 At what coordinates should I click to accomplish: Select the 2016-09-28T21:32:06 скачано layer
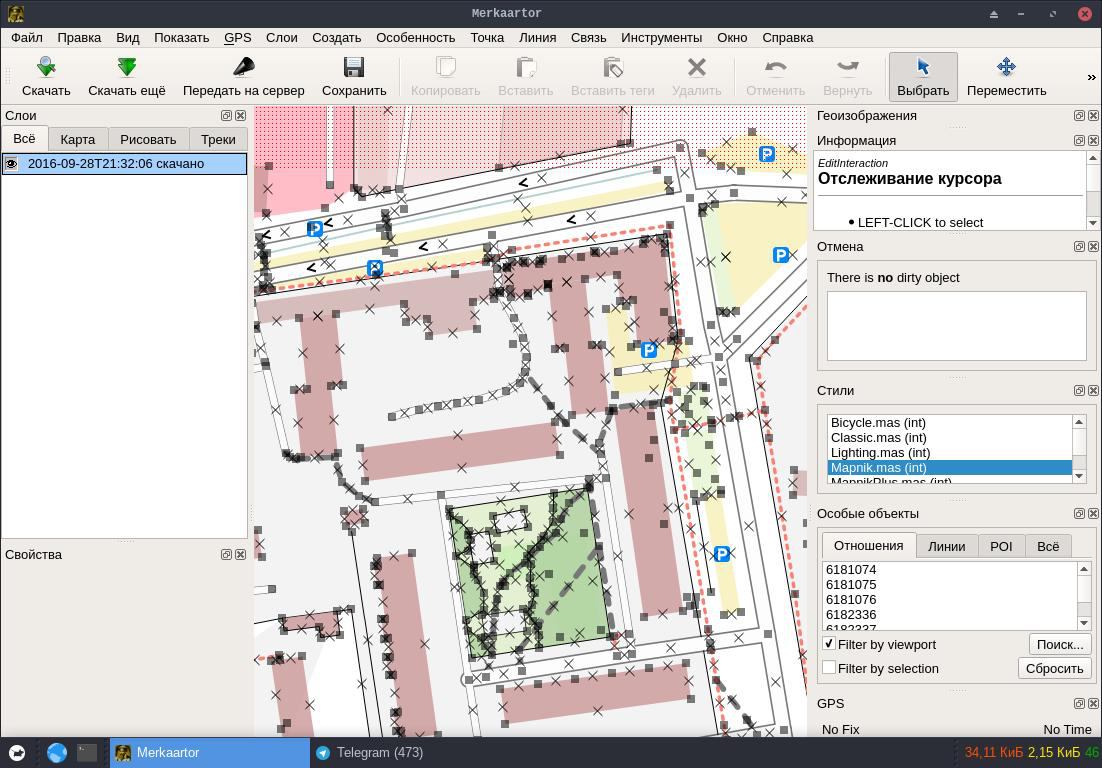[124, 164]
